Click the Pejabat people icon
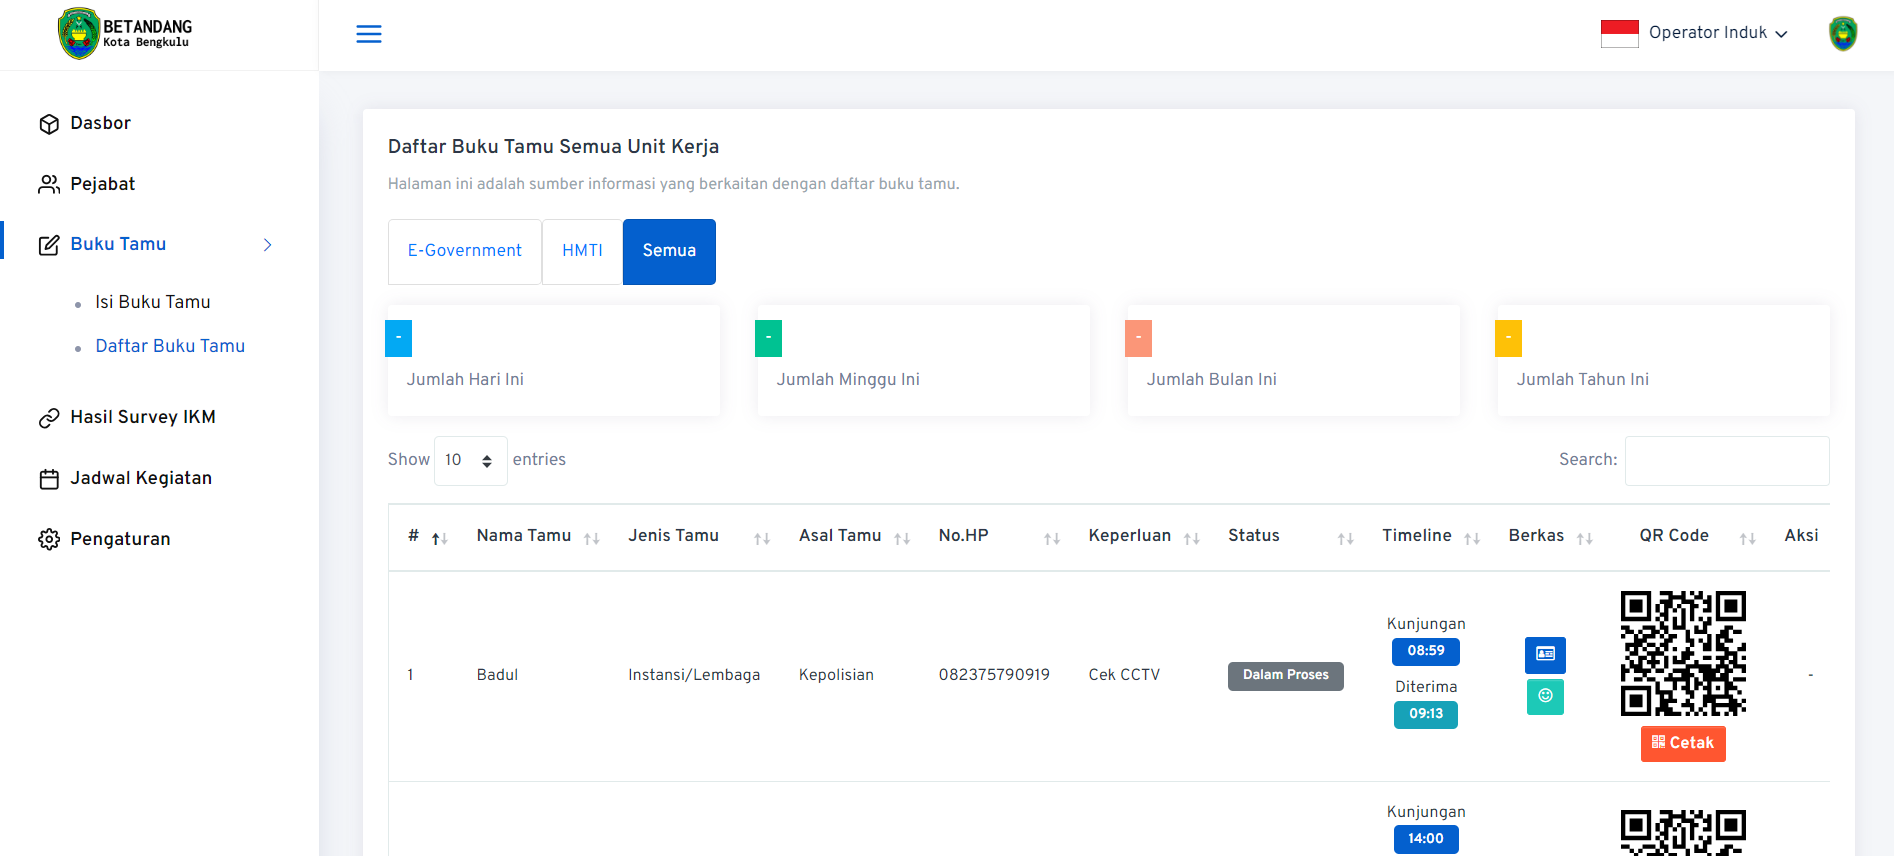This screenshot has width=1894, height=856. tap(49, 185)
